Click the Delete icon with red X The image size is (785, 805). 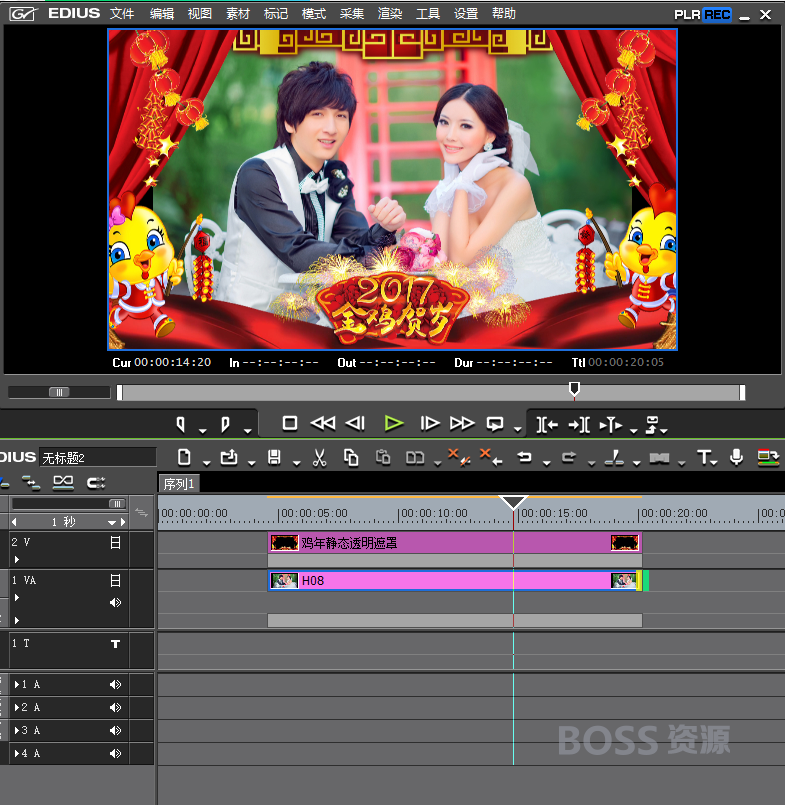pos(458,457)
